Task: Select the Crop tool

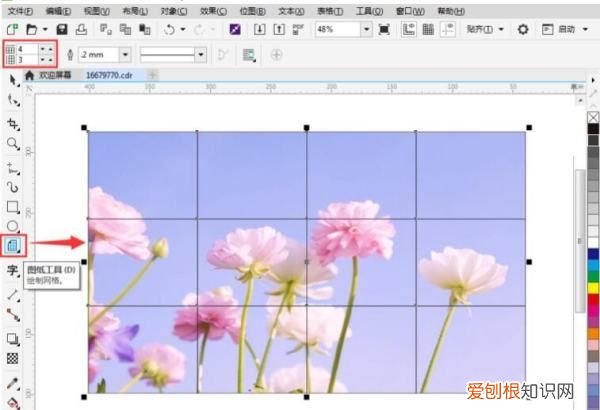Action: [x=13, y=124]
